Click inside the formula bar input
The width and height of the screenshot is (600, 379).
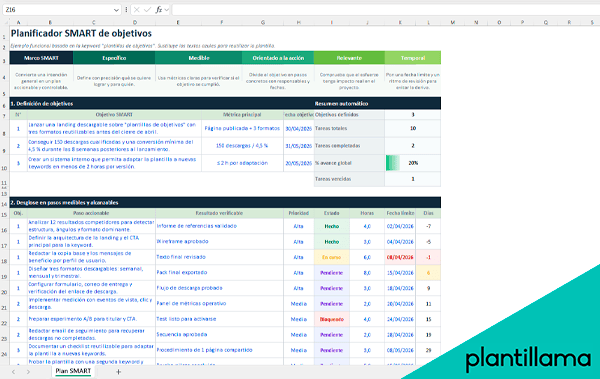[386, 10]
